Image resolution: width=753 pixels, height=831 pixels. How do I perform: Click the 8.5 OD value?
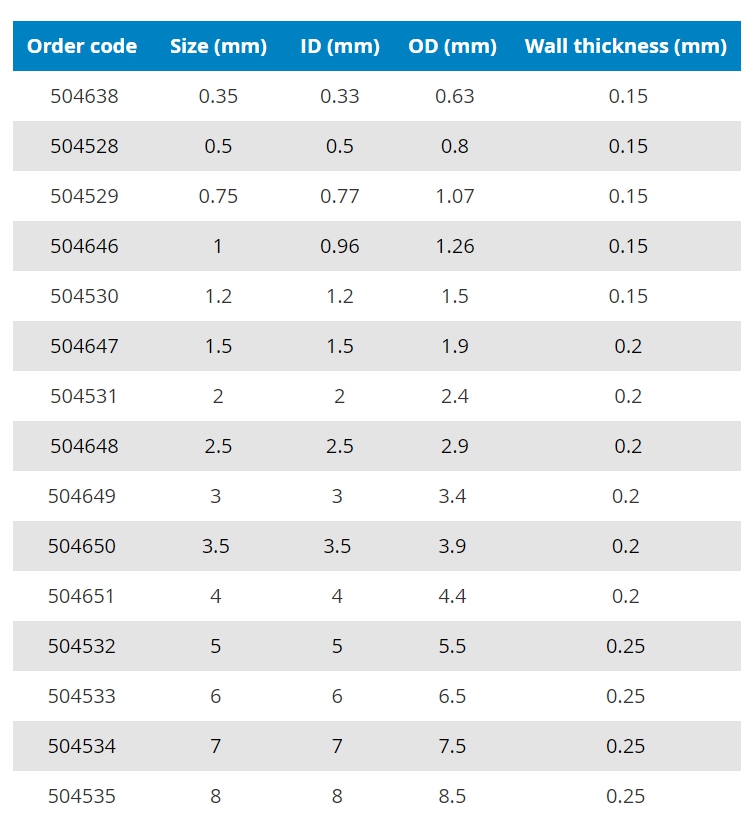pyautogui.click(x=452, y=796)
